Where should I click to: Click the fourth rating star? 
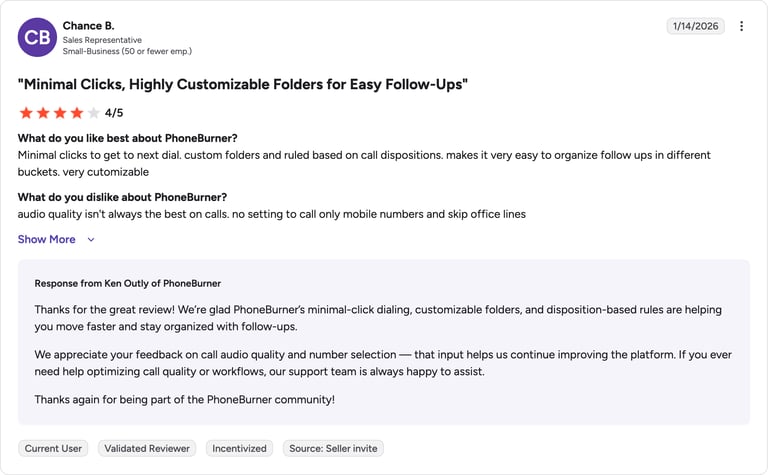pos(77,113)
